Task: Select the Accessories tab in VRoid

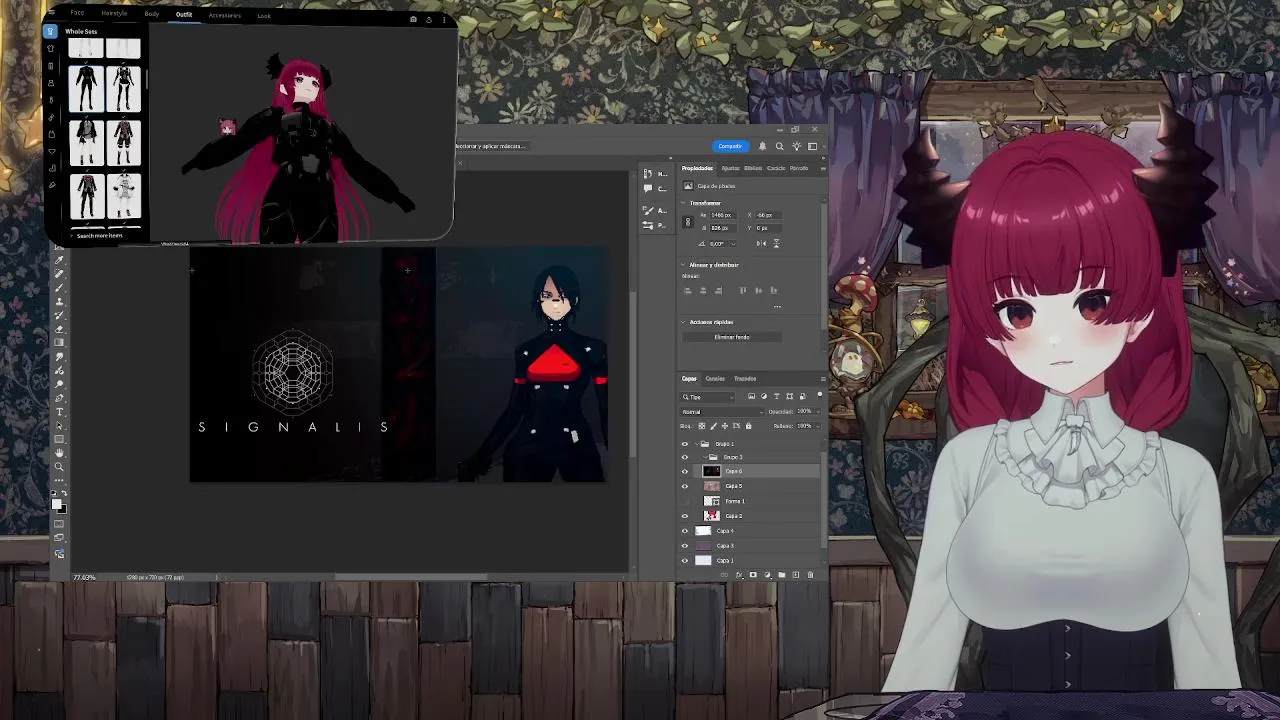Action: 225,15
